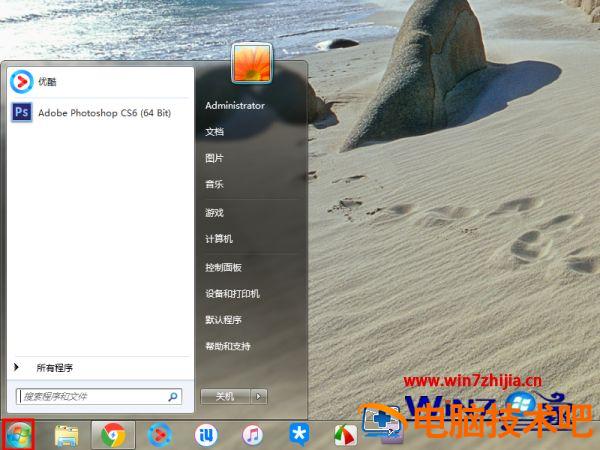Open 帮助和支持 (Help and Support)
This screenshot has height=450, width=600.
(228, 346)
